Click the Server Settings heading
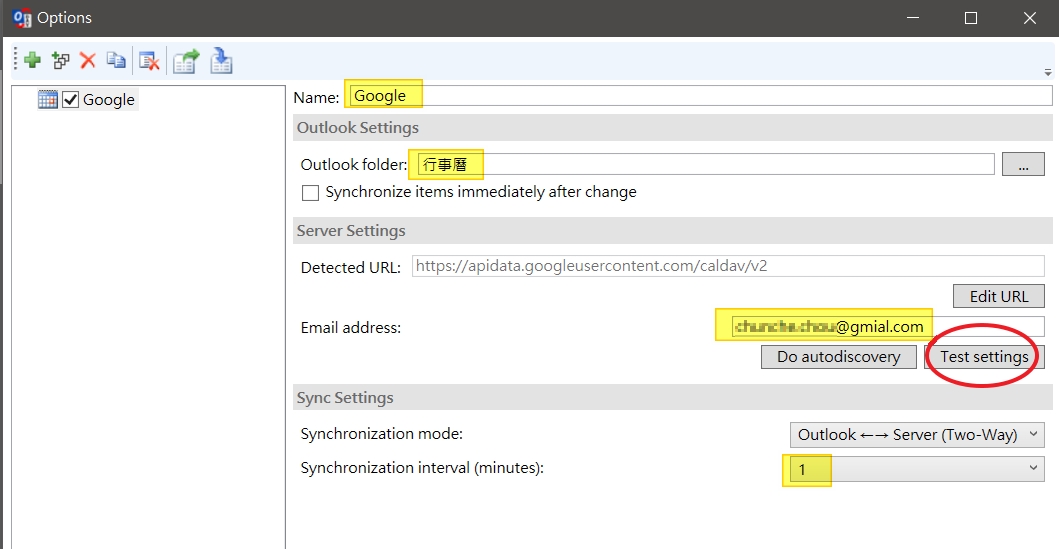1059x549 pixels. [x=351, y=231]
